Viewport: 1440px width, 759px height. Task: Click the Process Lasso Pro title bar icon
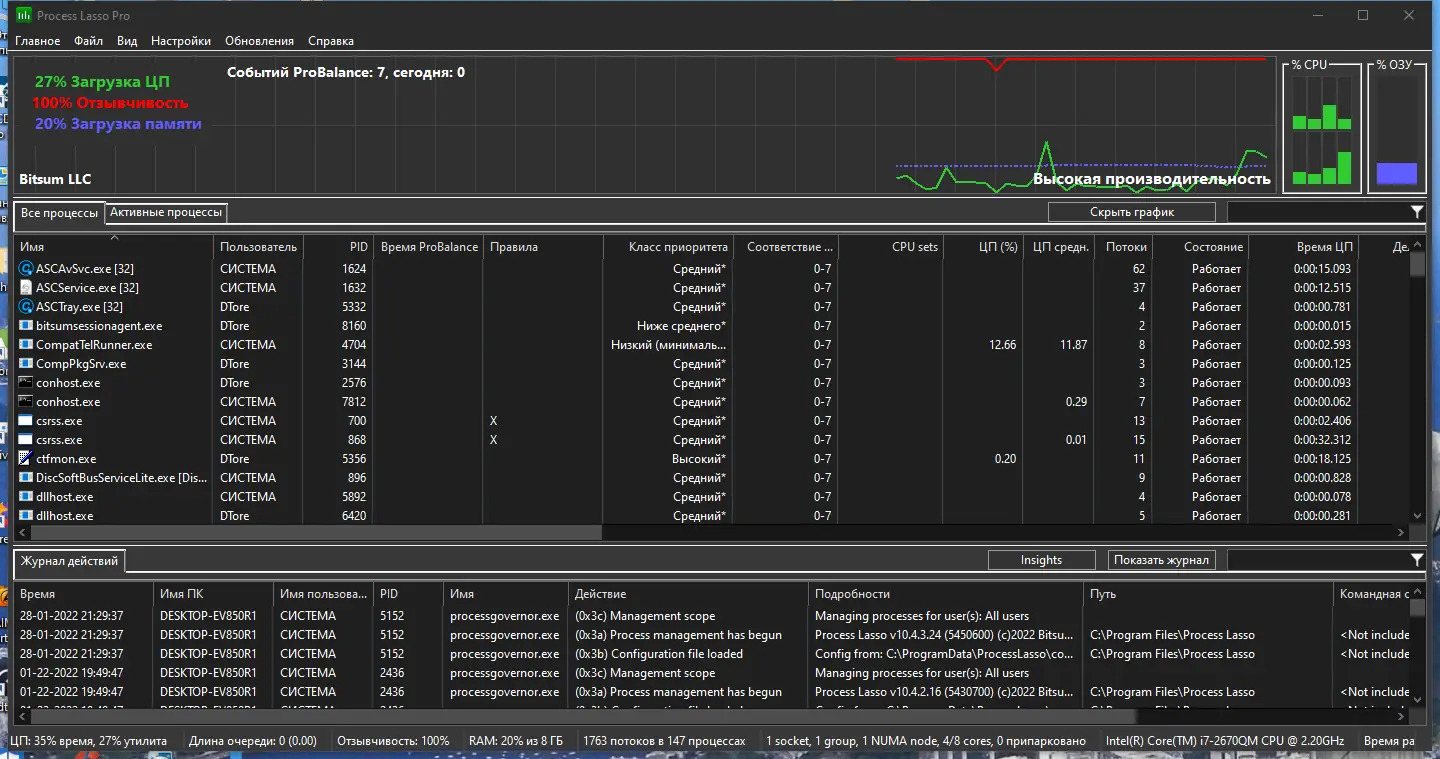pyautogui.click(x=22, y=16)
